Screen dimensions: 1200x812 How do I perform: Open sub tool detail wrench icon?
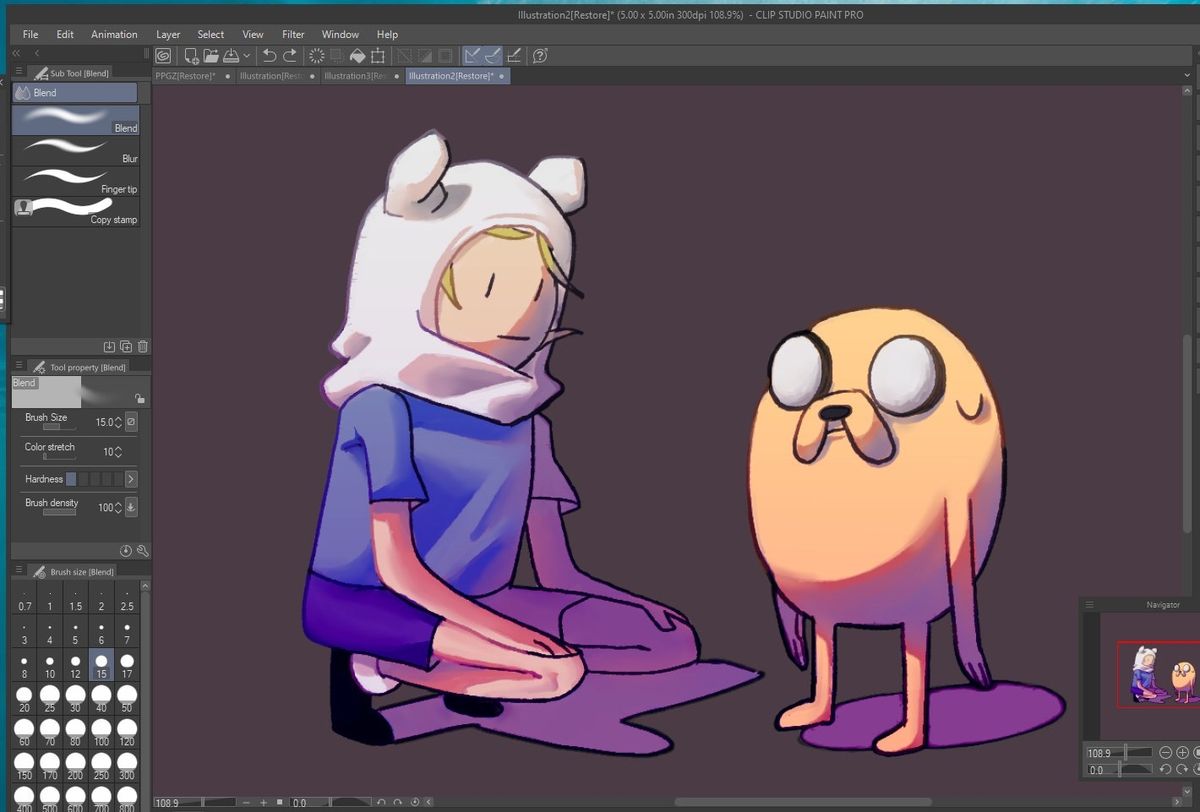click(x=142, y=551)
